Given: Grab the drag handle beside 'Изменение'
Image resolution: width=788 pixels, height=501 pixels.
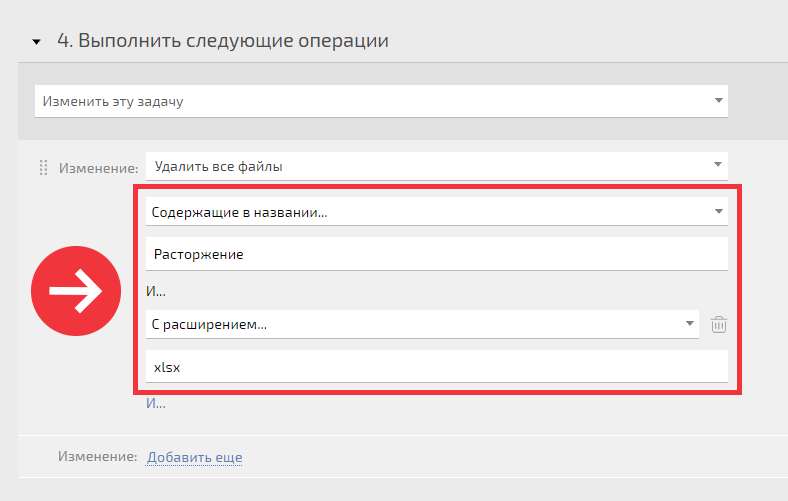Looking at the screenshot, I should point(43,168).
